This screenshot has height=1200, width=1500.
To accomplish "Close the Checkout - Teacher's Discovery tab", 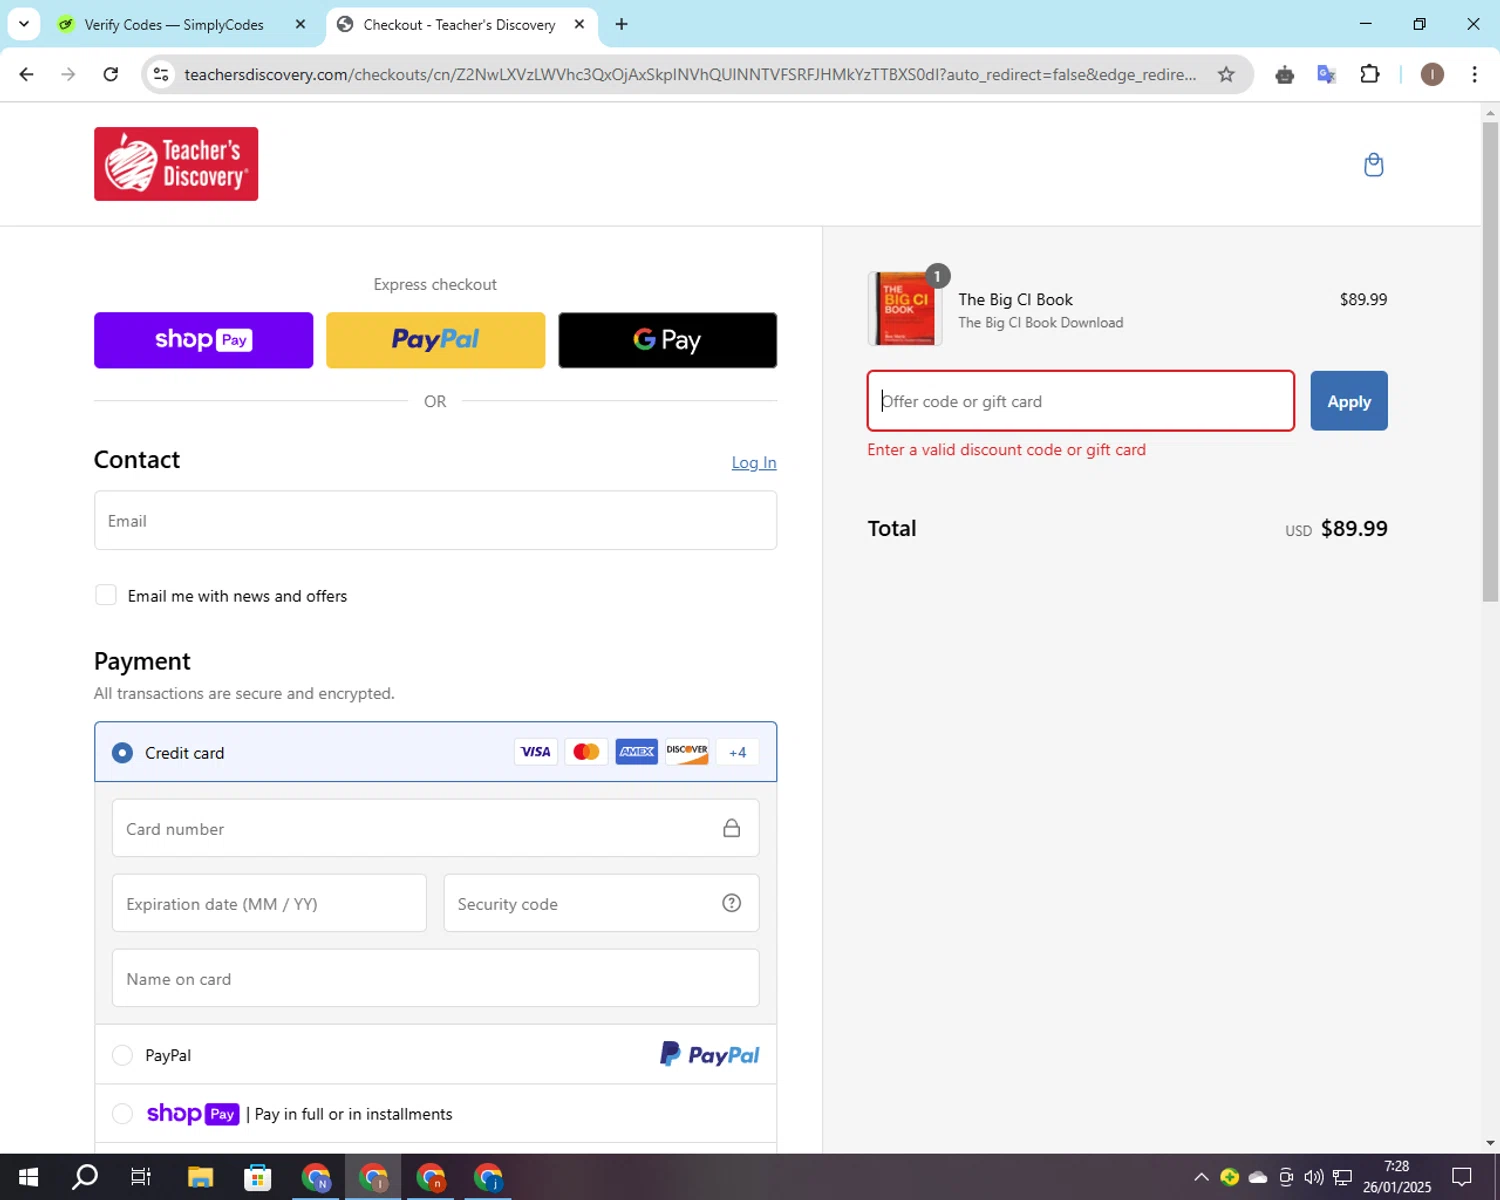I will pos(579,24).
